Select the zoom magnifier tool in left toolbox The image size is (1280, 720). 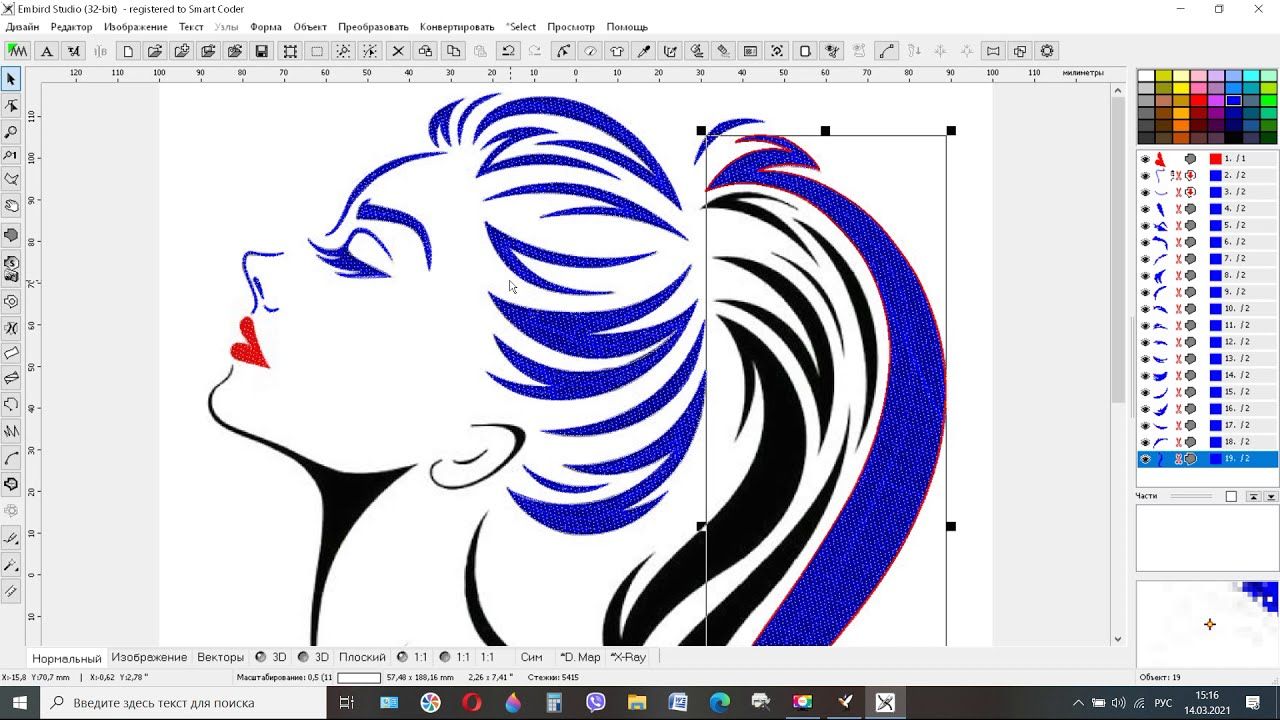[12, 131]
